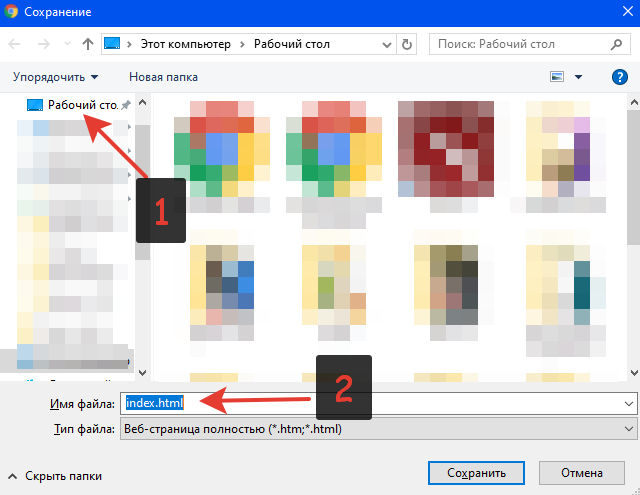Click the pin icon next to 'Рабочий стол'
The image size is (640, 495).
pyautogui.click(x=126, y=105)
